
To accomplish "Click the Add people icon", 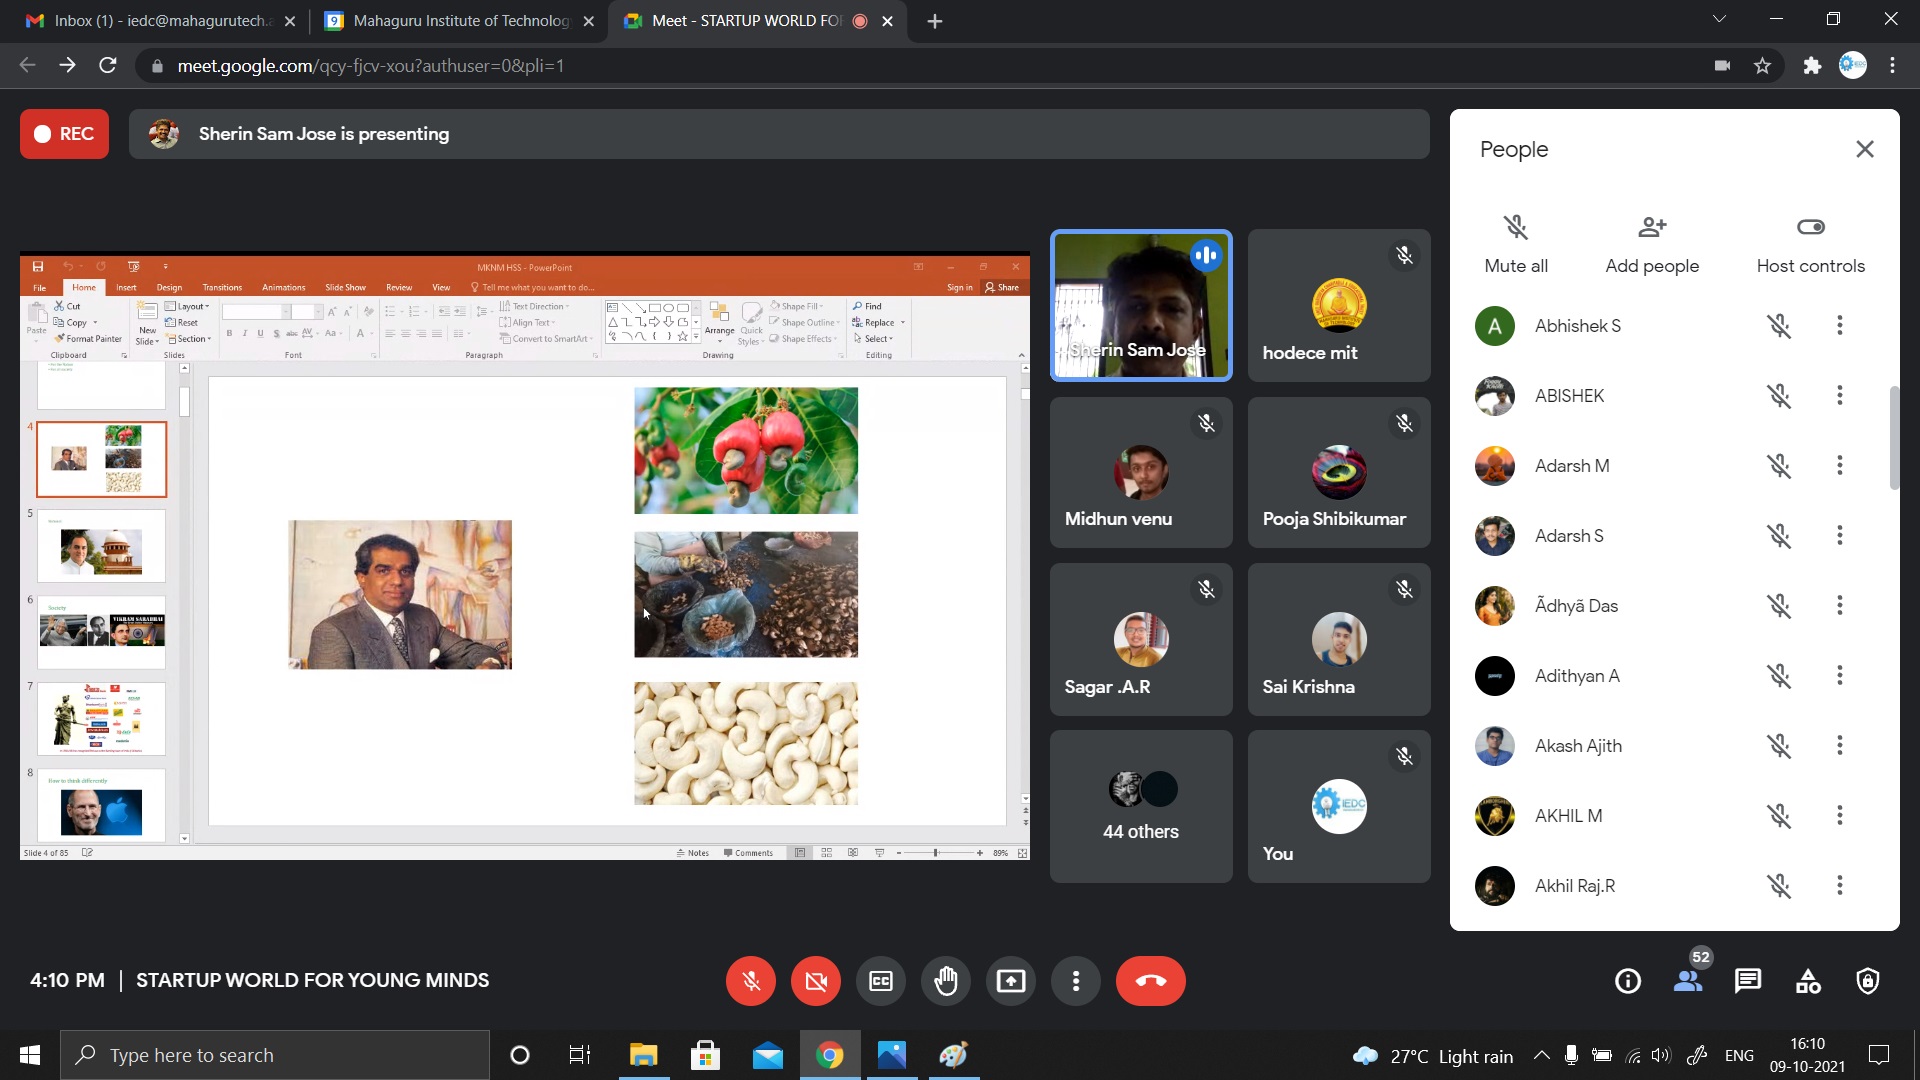I will [1652, 228].
